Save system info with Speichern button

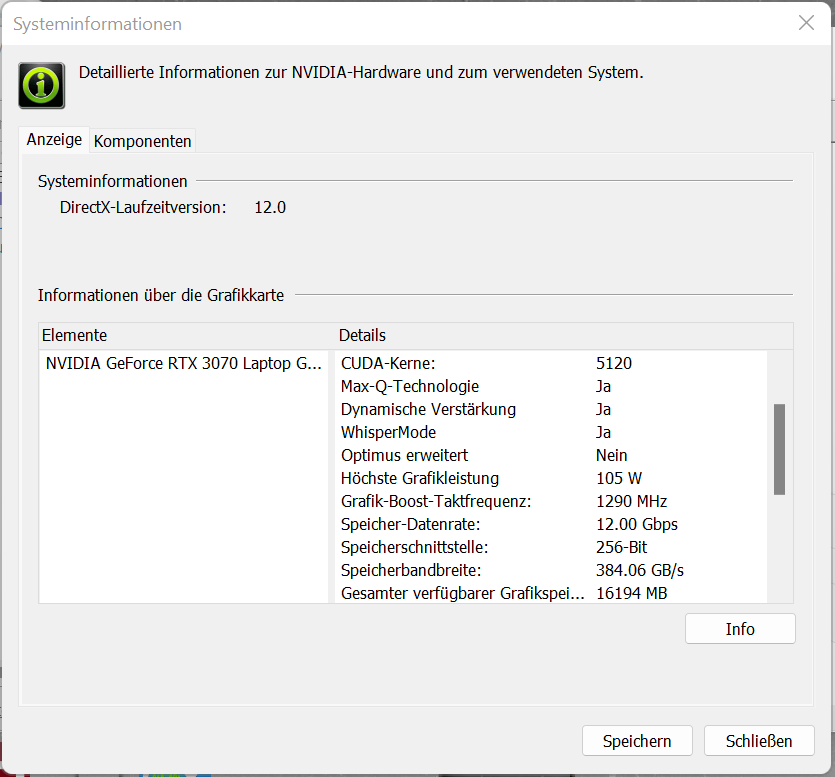click(637, 741)
